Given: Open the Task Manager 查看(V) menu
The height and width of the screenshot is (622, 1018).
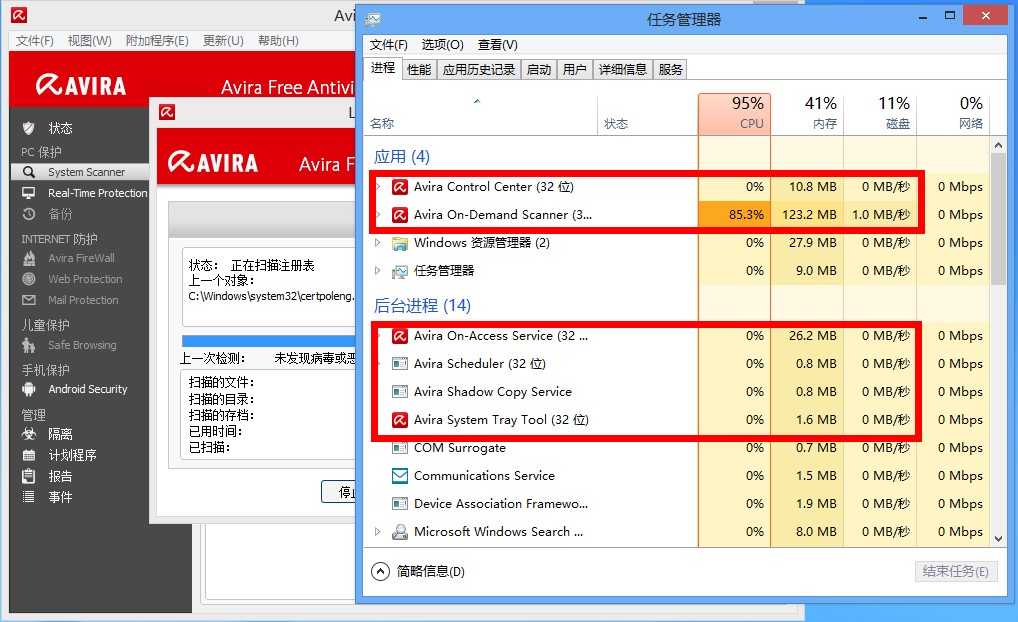Looking at the screenshot, I should coord(497,45).
